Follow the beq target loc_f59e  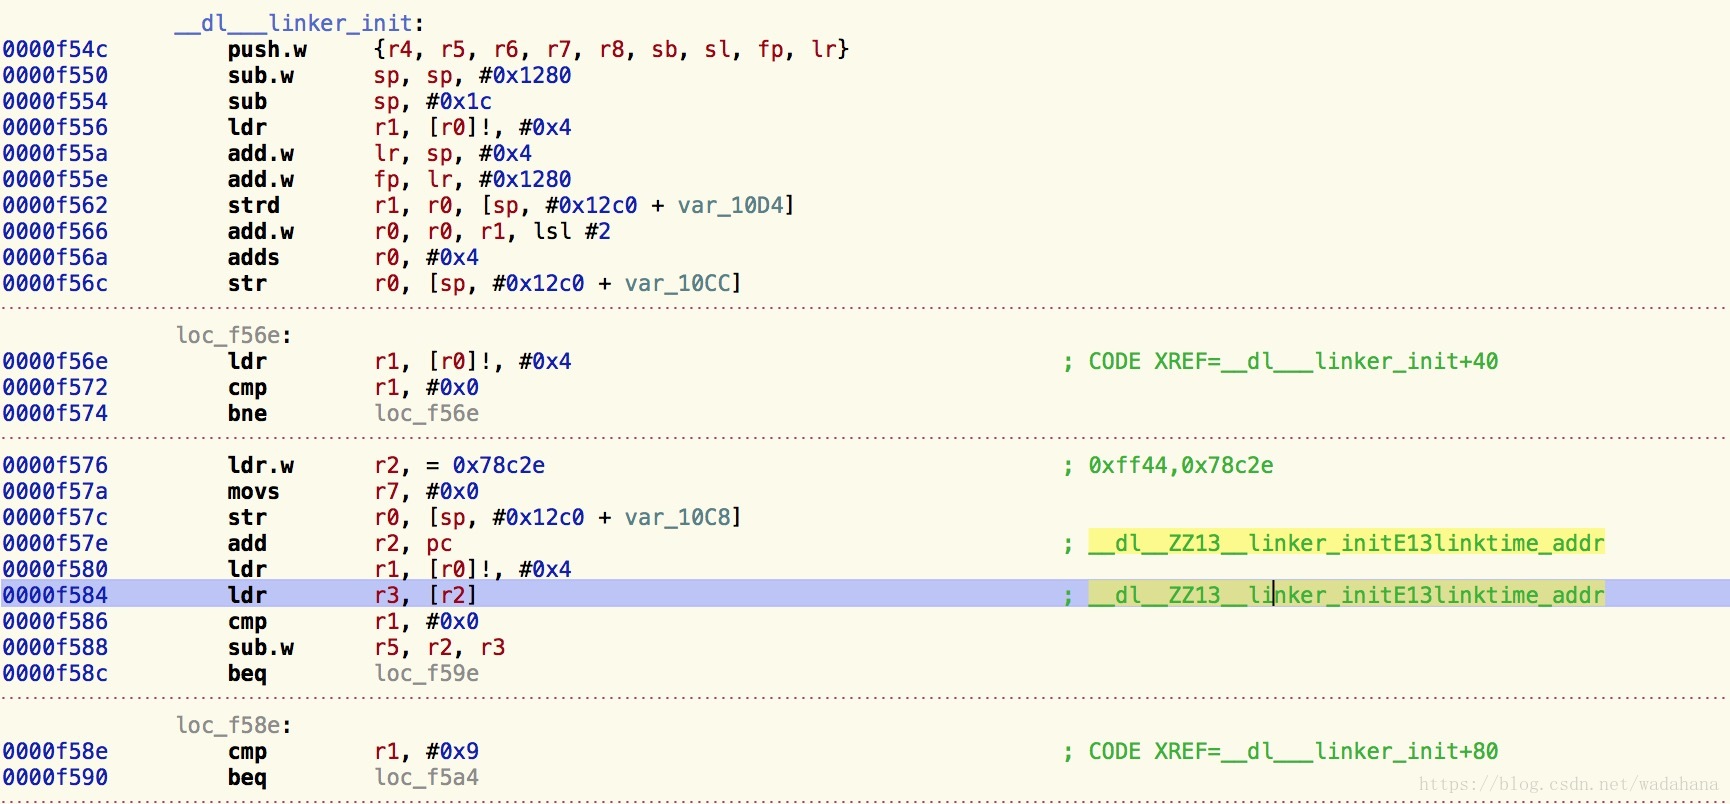[427, 673]
